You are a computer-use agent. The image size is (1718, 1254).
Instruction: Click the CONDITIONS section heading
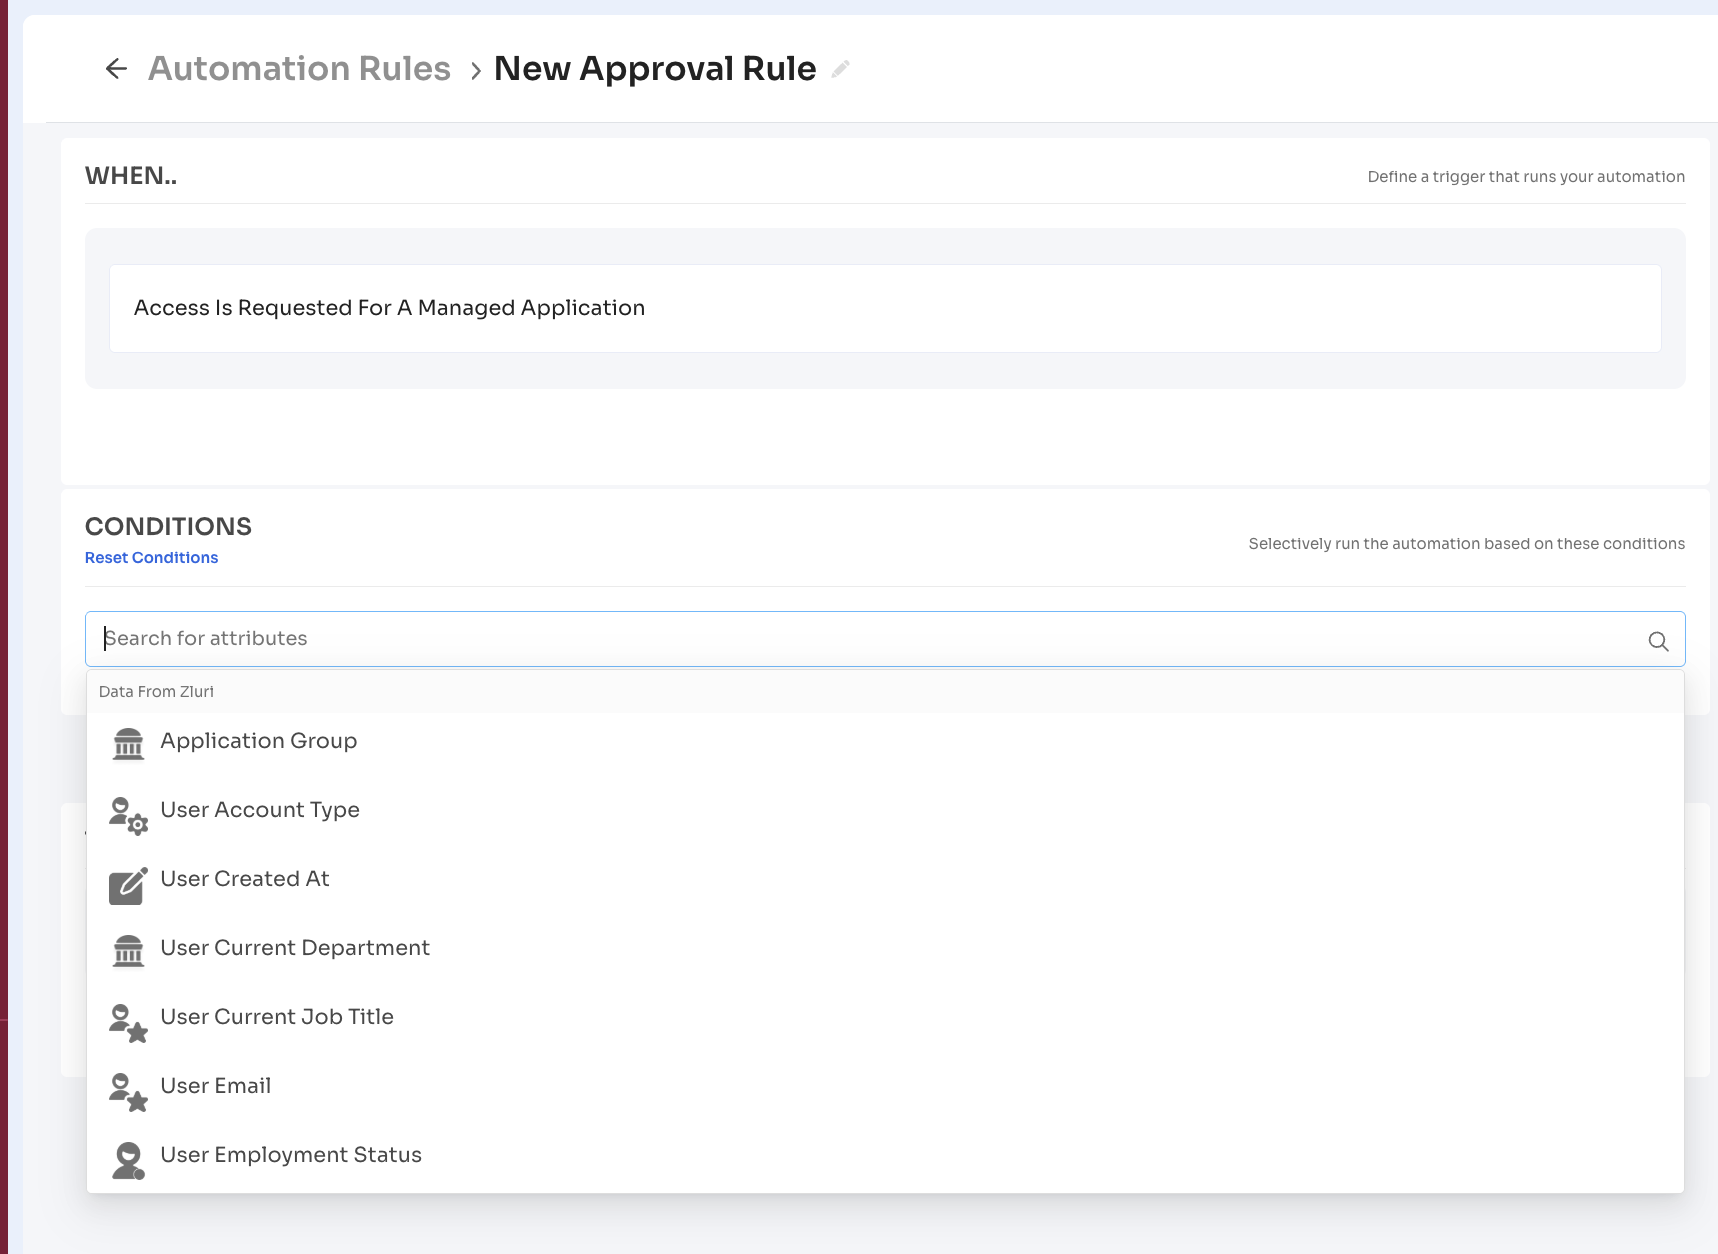click(x=168, y=526)
